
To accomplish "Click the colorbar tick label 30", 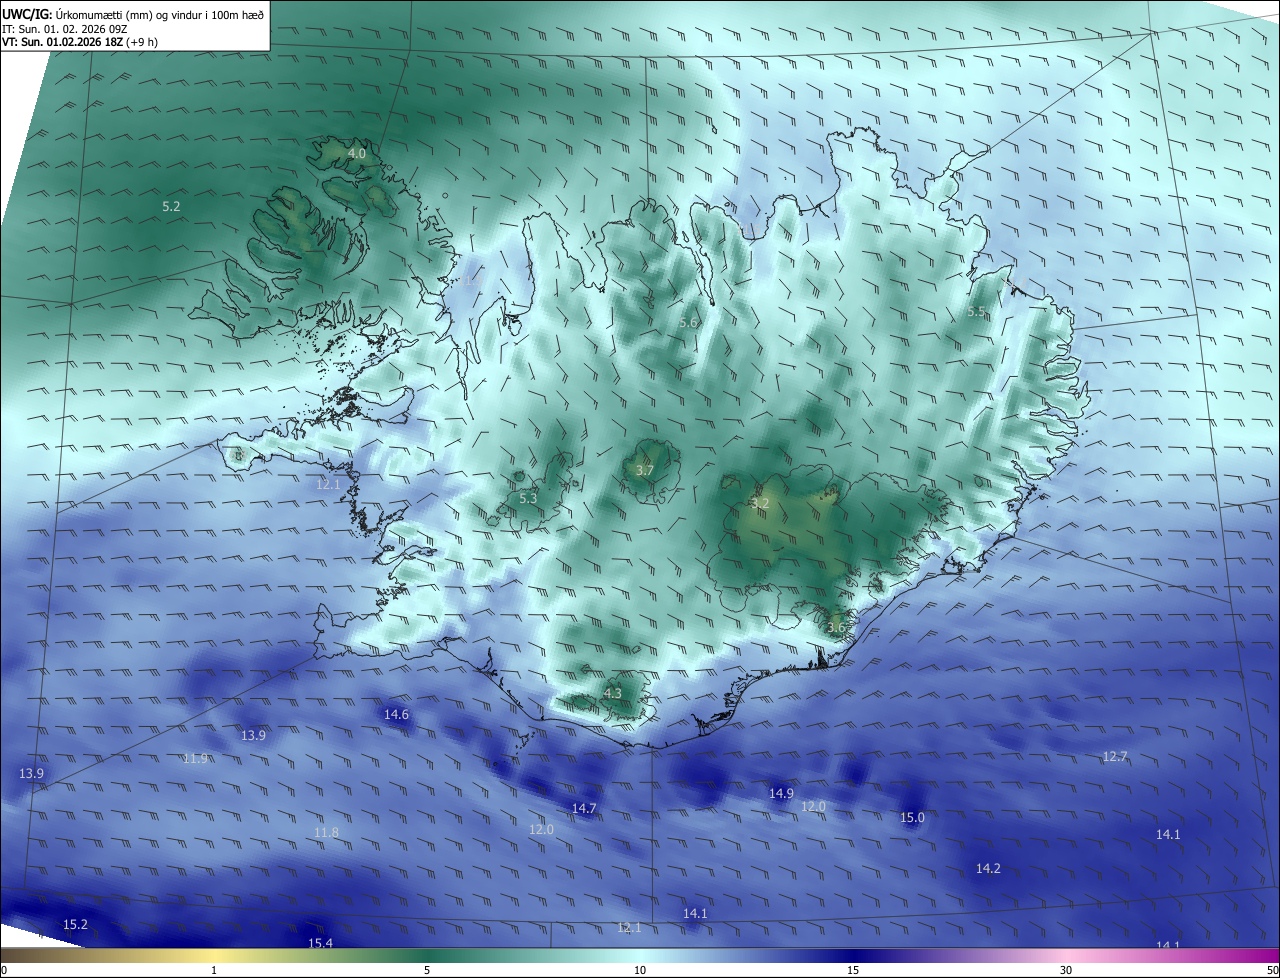I will click(x=1066, y=970).
